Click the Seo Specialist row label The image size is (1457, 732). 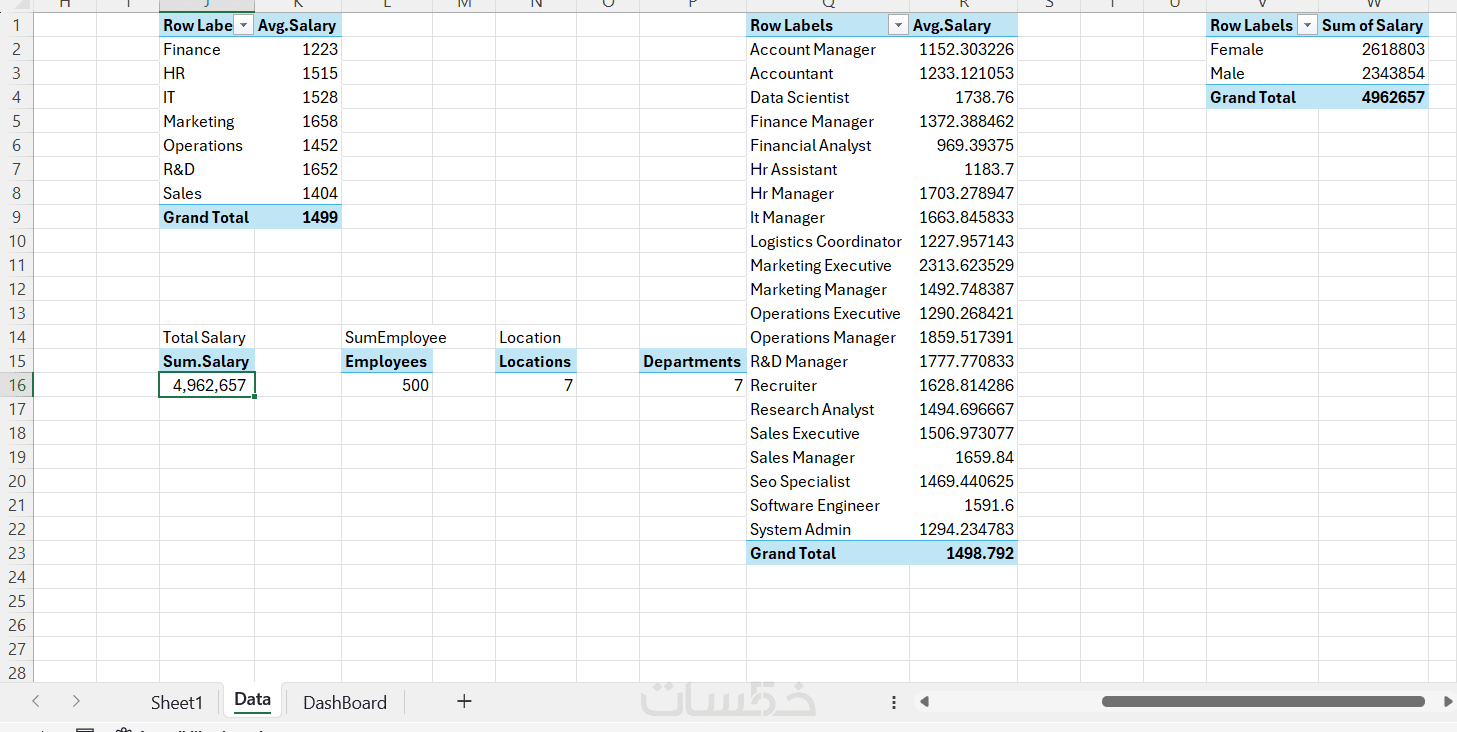coord(828,481)
